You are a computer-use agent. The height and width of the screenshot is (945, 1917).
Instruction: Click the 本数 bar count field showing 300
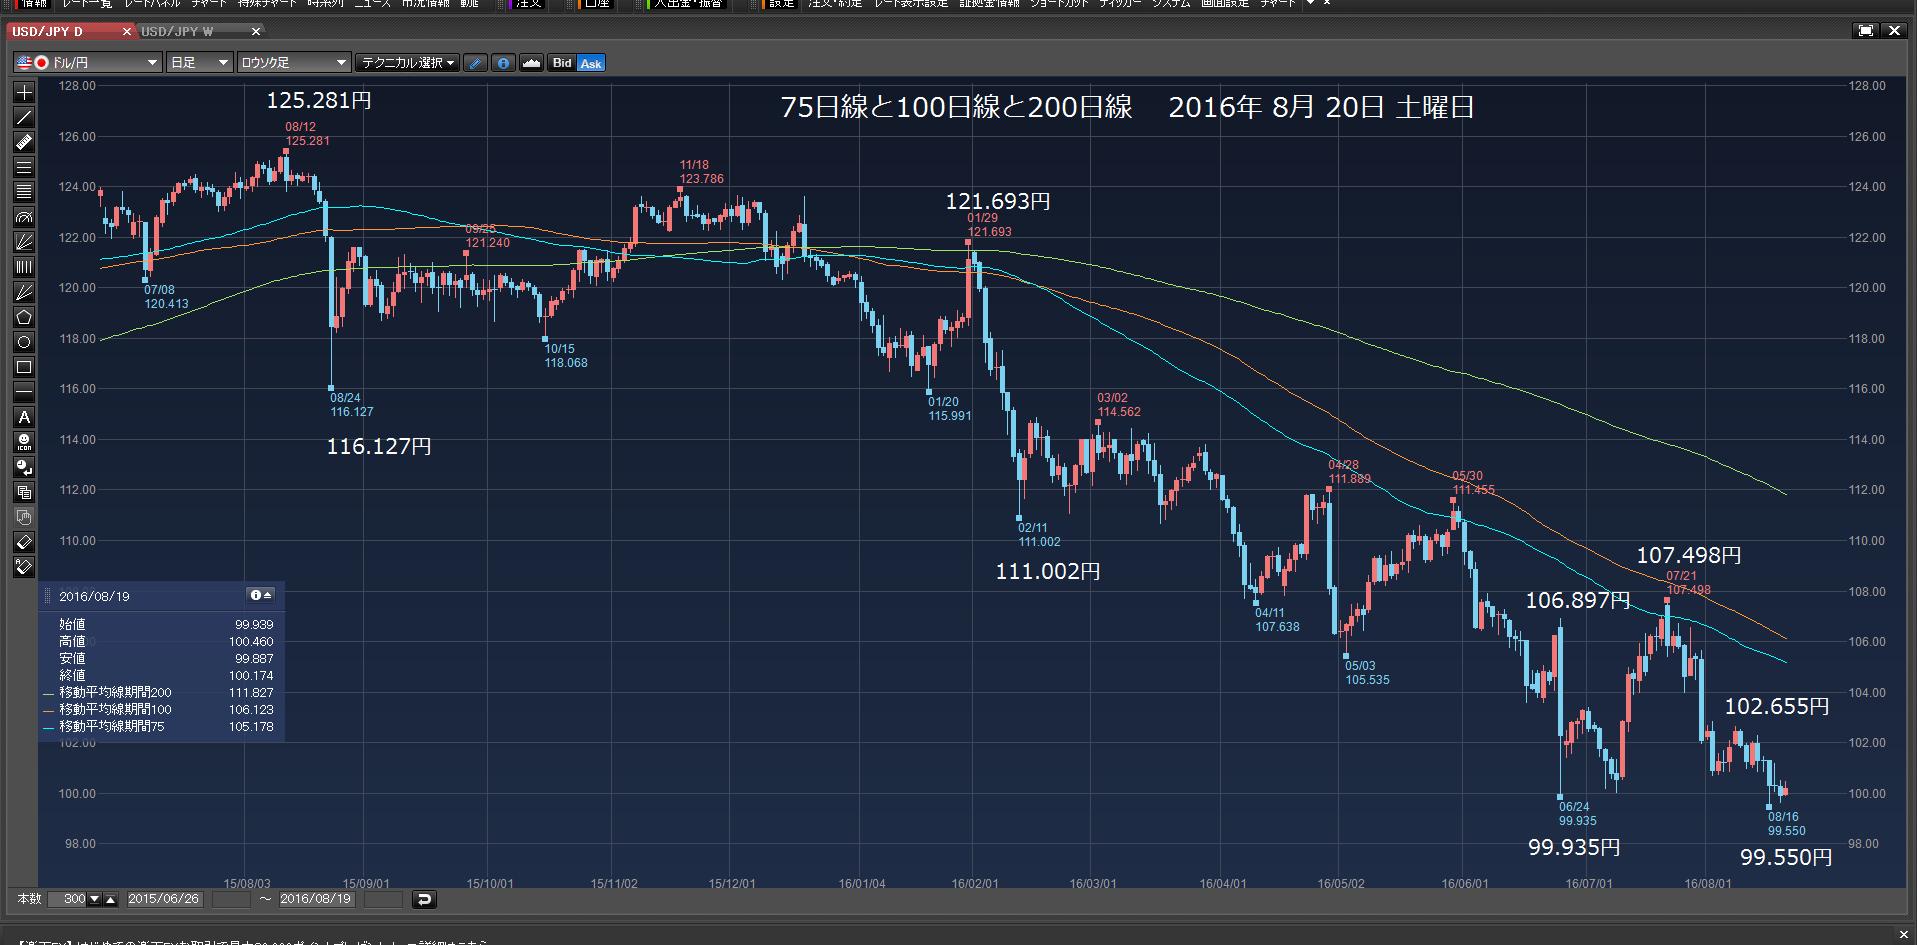[69, 899]
